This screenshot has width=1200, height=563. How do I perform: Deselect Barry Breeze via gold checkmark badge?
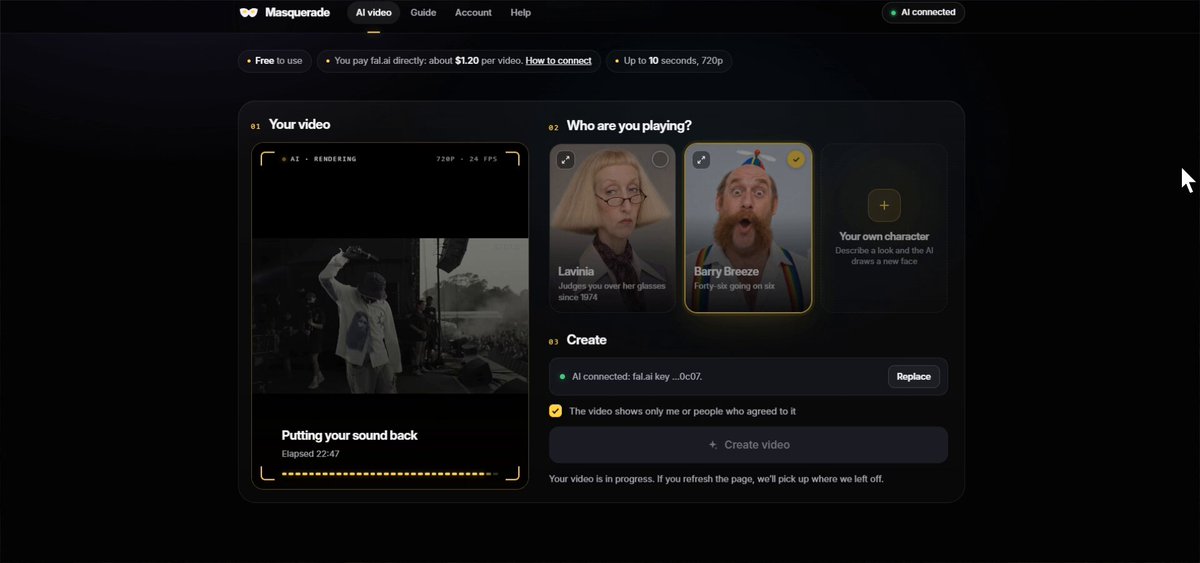796,159
